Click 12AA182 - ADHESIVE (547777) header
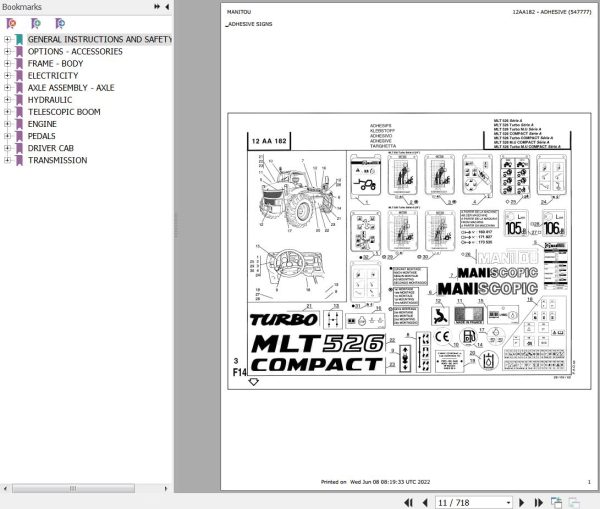Image resolution: width=600 pixels, height=509 pixels. (552, 12)
